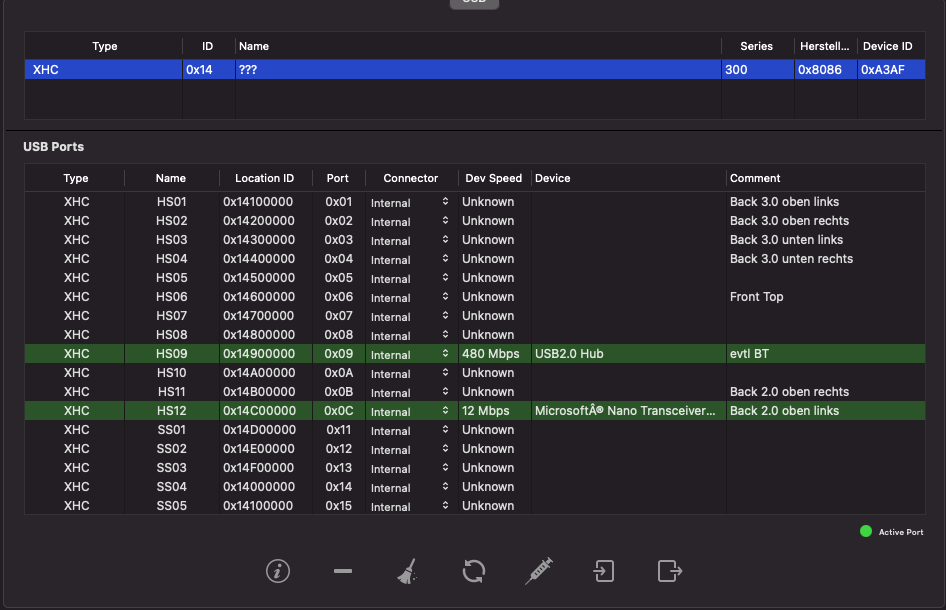
Task: Expand the Connector selector for SS01
Action: 410,431
